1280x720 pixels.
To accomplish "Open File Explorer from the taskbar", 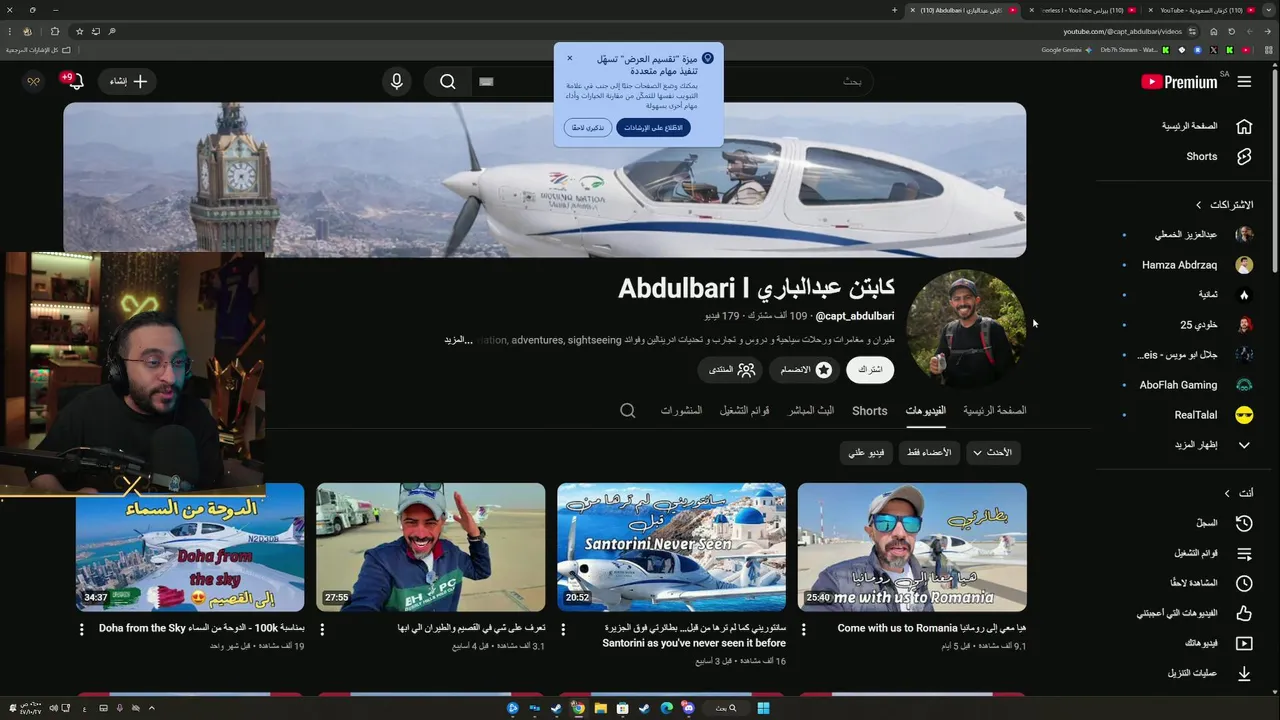I will [600, 708].
